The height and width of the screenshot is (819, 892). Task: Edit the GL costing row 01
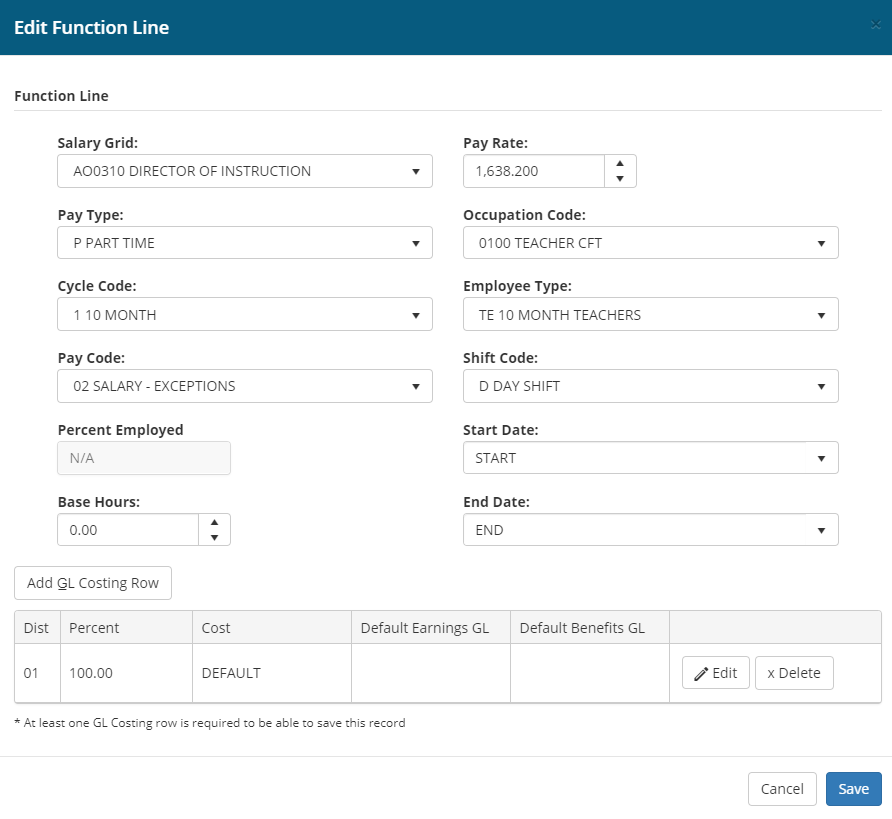715,673
